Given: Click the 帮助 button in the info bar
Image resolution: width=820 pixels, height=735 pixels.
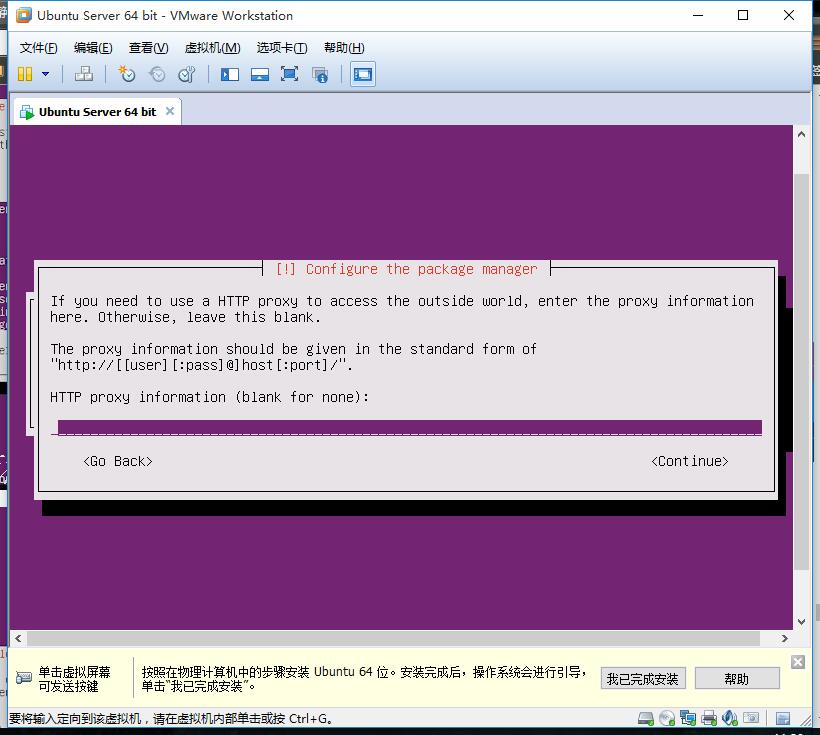Looking at the screenshot, I should point(737,679).
